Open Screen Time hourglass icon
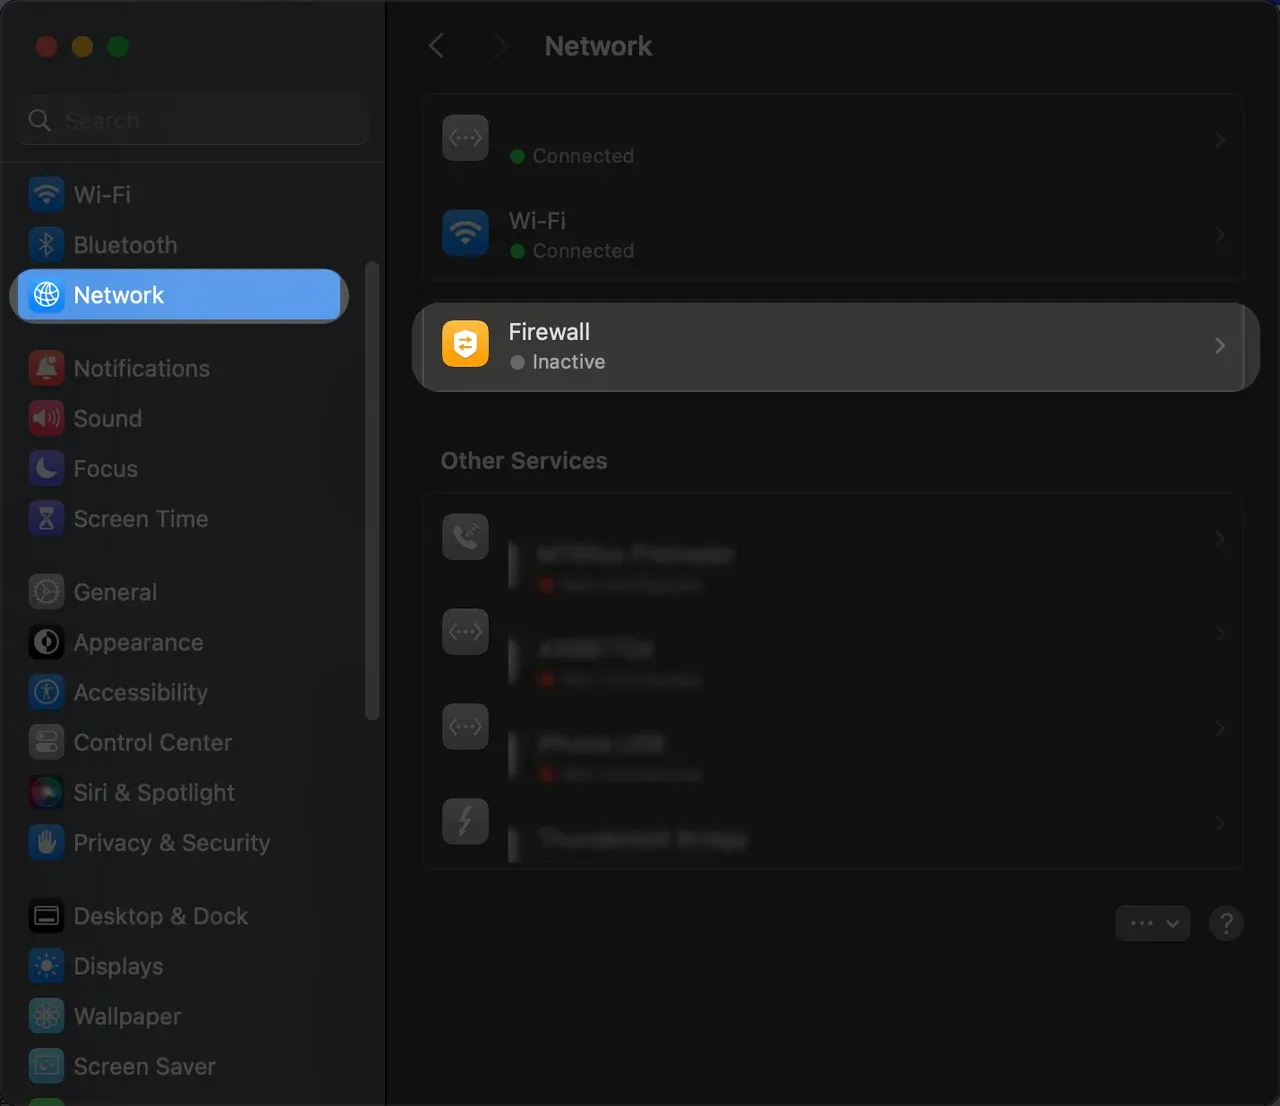Viewport: 1280px width, 1106px height. (x=46, y=518)
